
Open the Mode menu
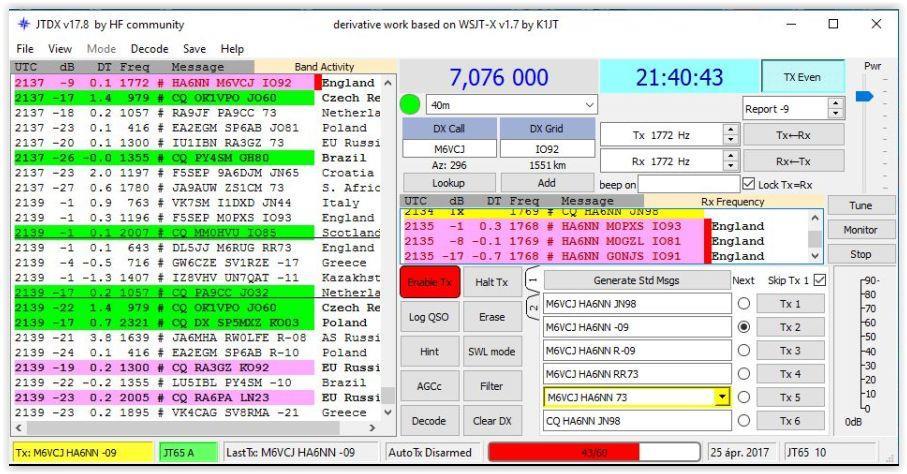coord(101,49)
